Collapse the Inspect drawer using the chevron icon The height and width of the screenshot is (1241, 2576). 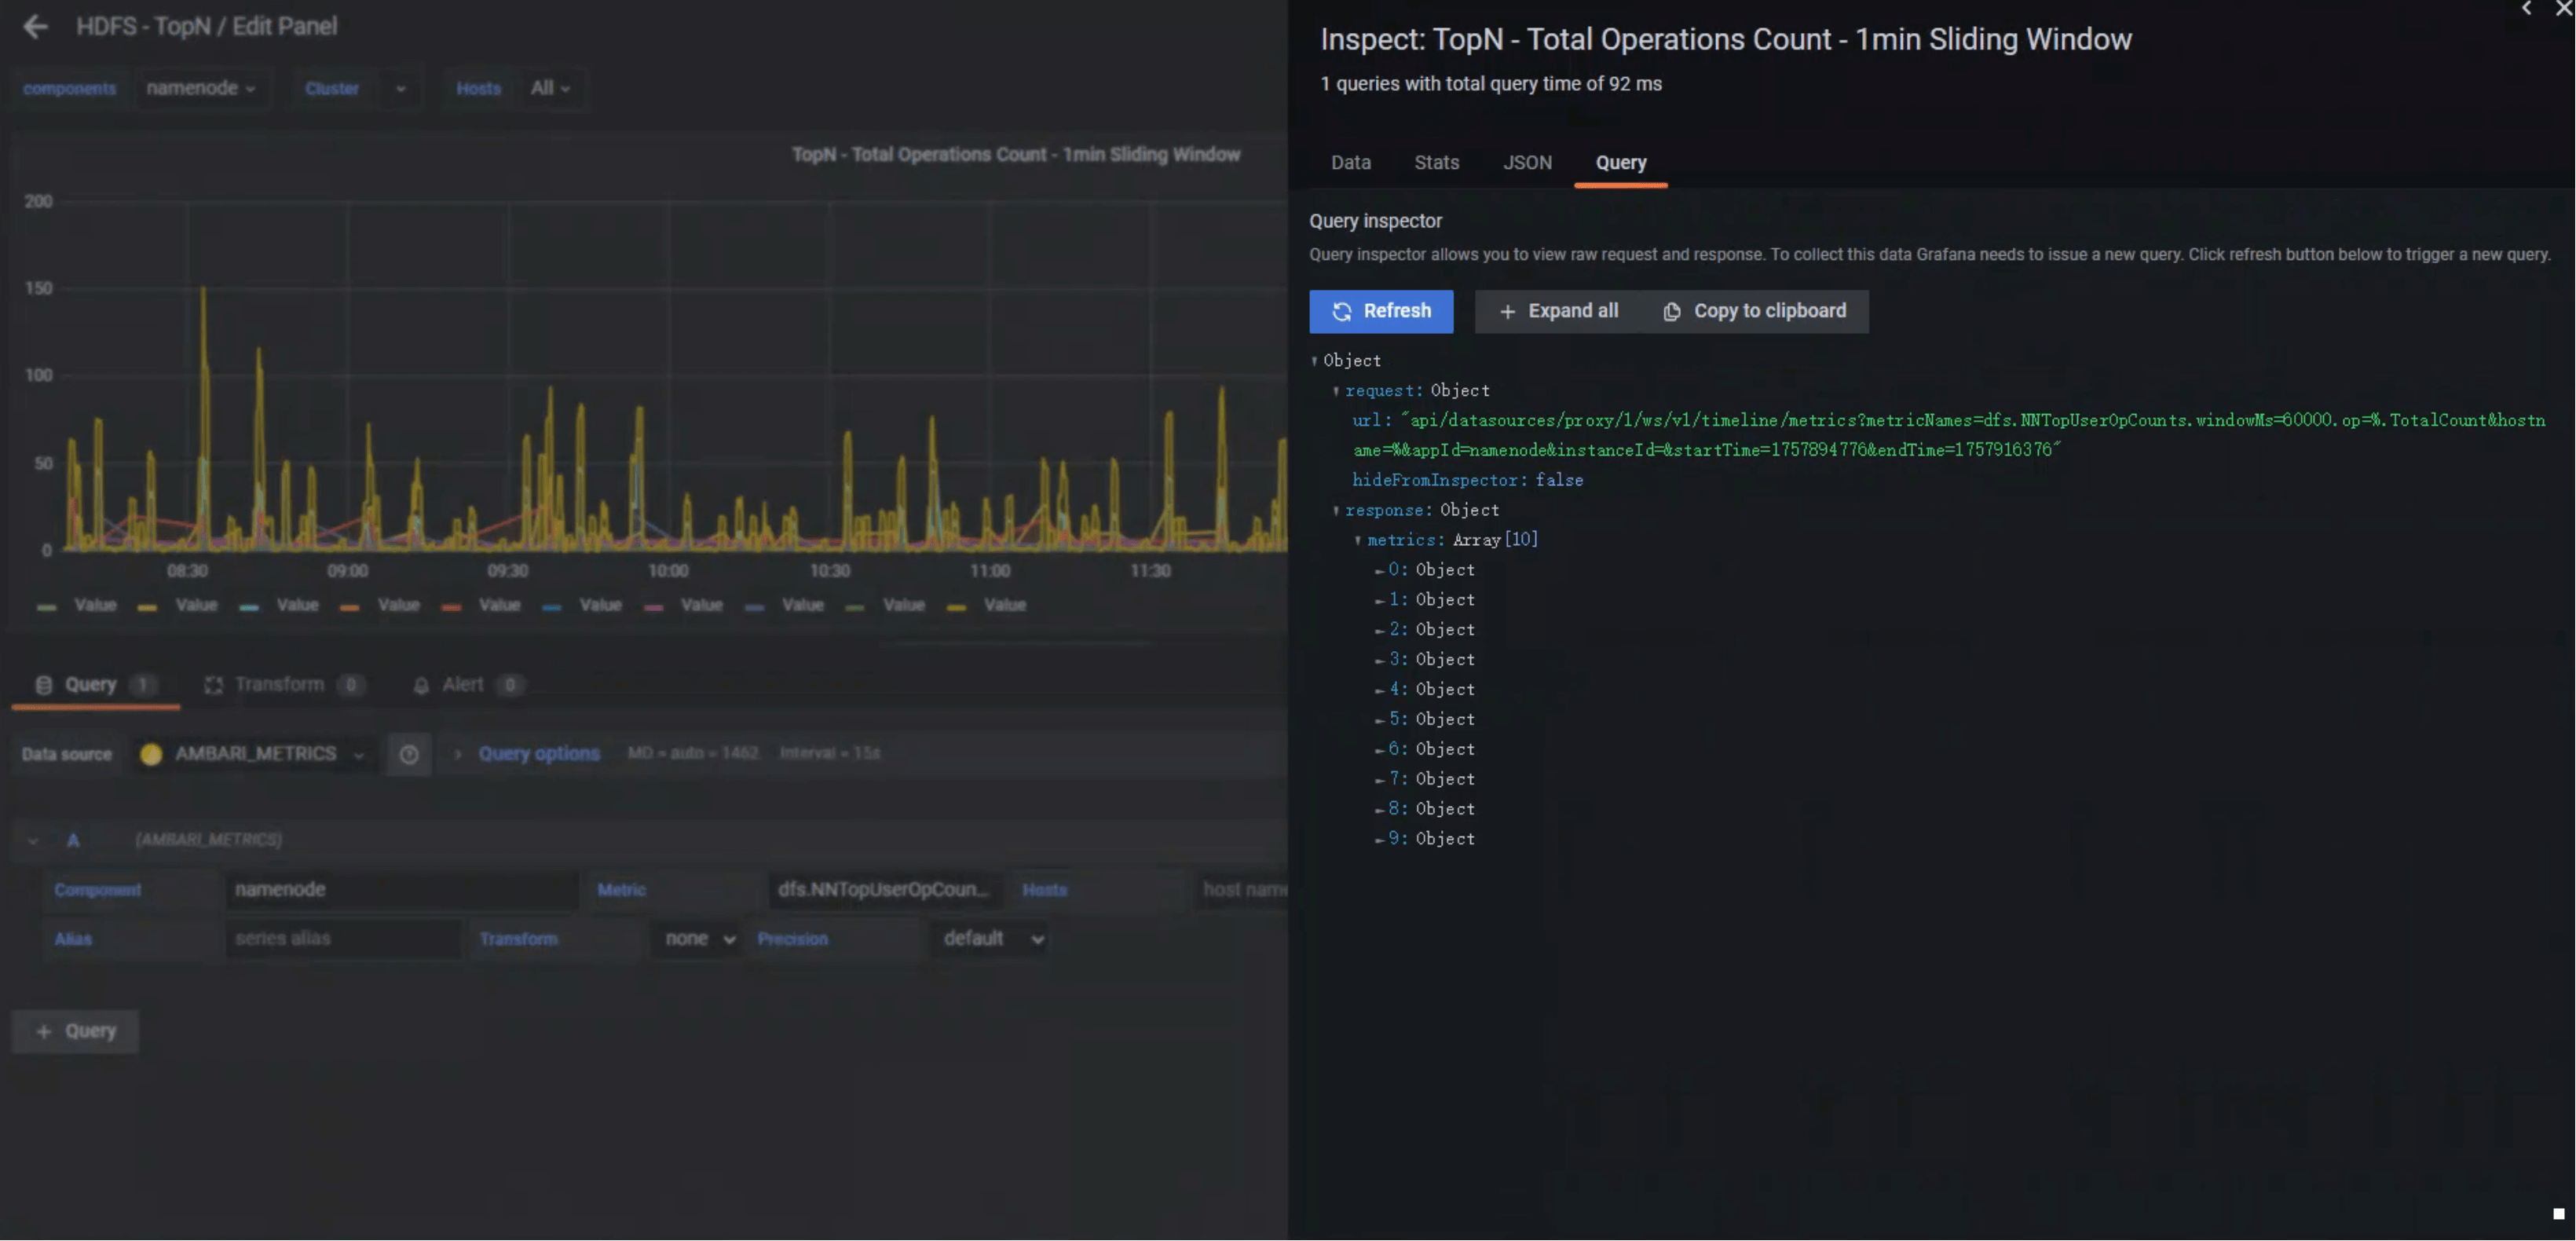click(x=2526, y=8)
